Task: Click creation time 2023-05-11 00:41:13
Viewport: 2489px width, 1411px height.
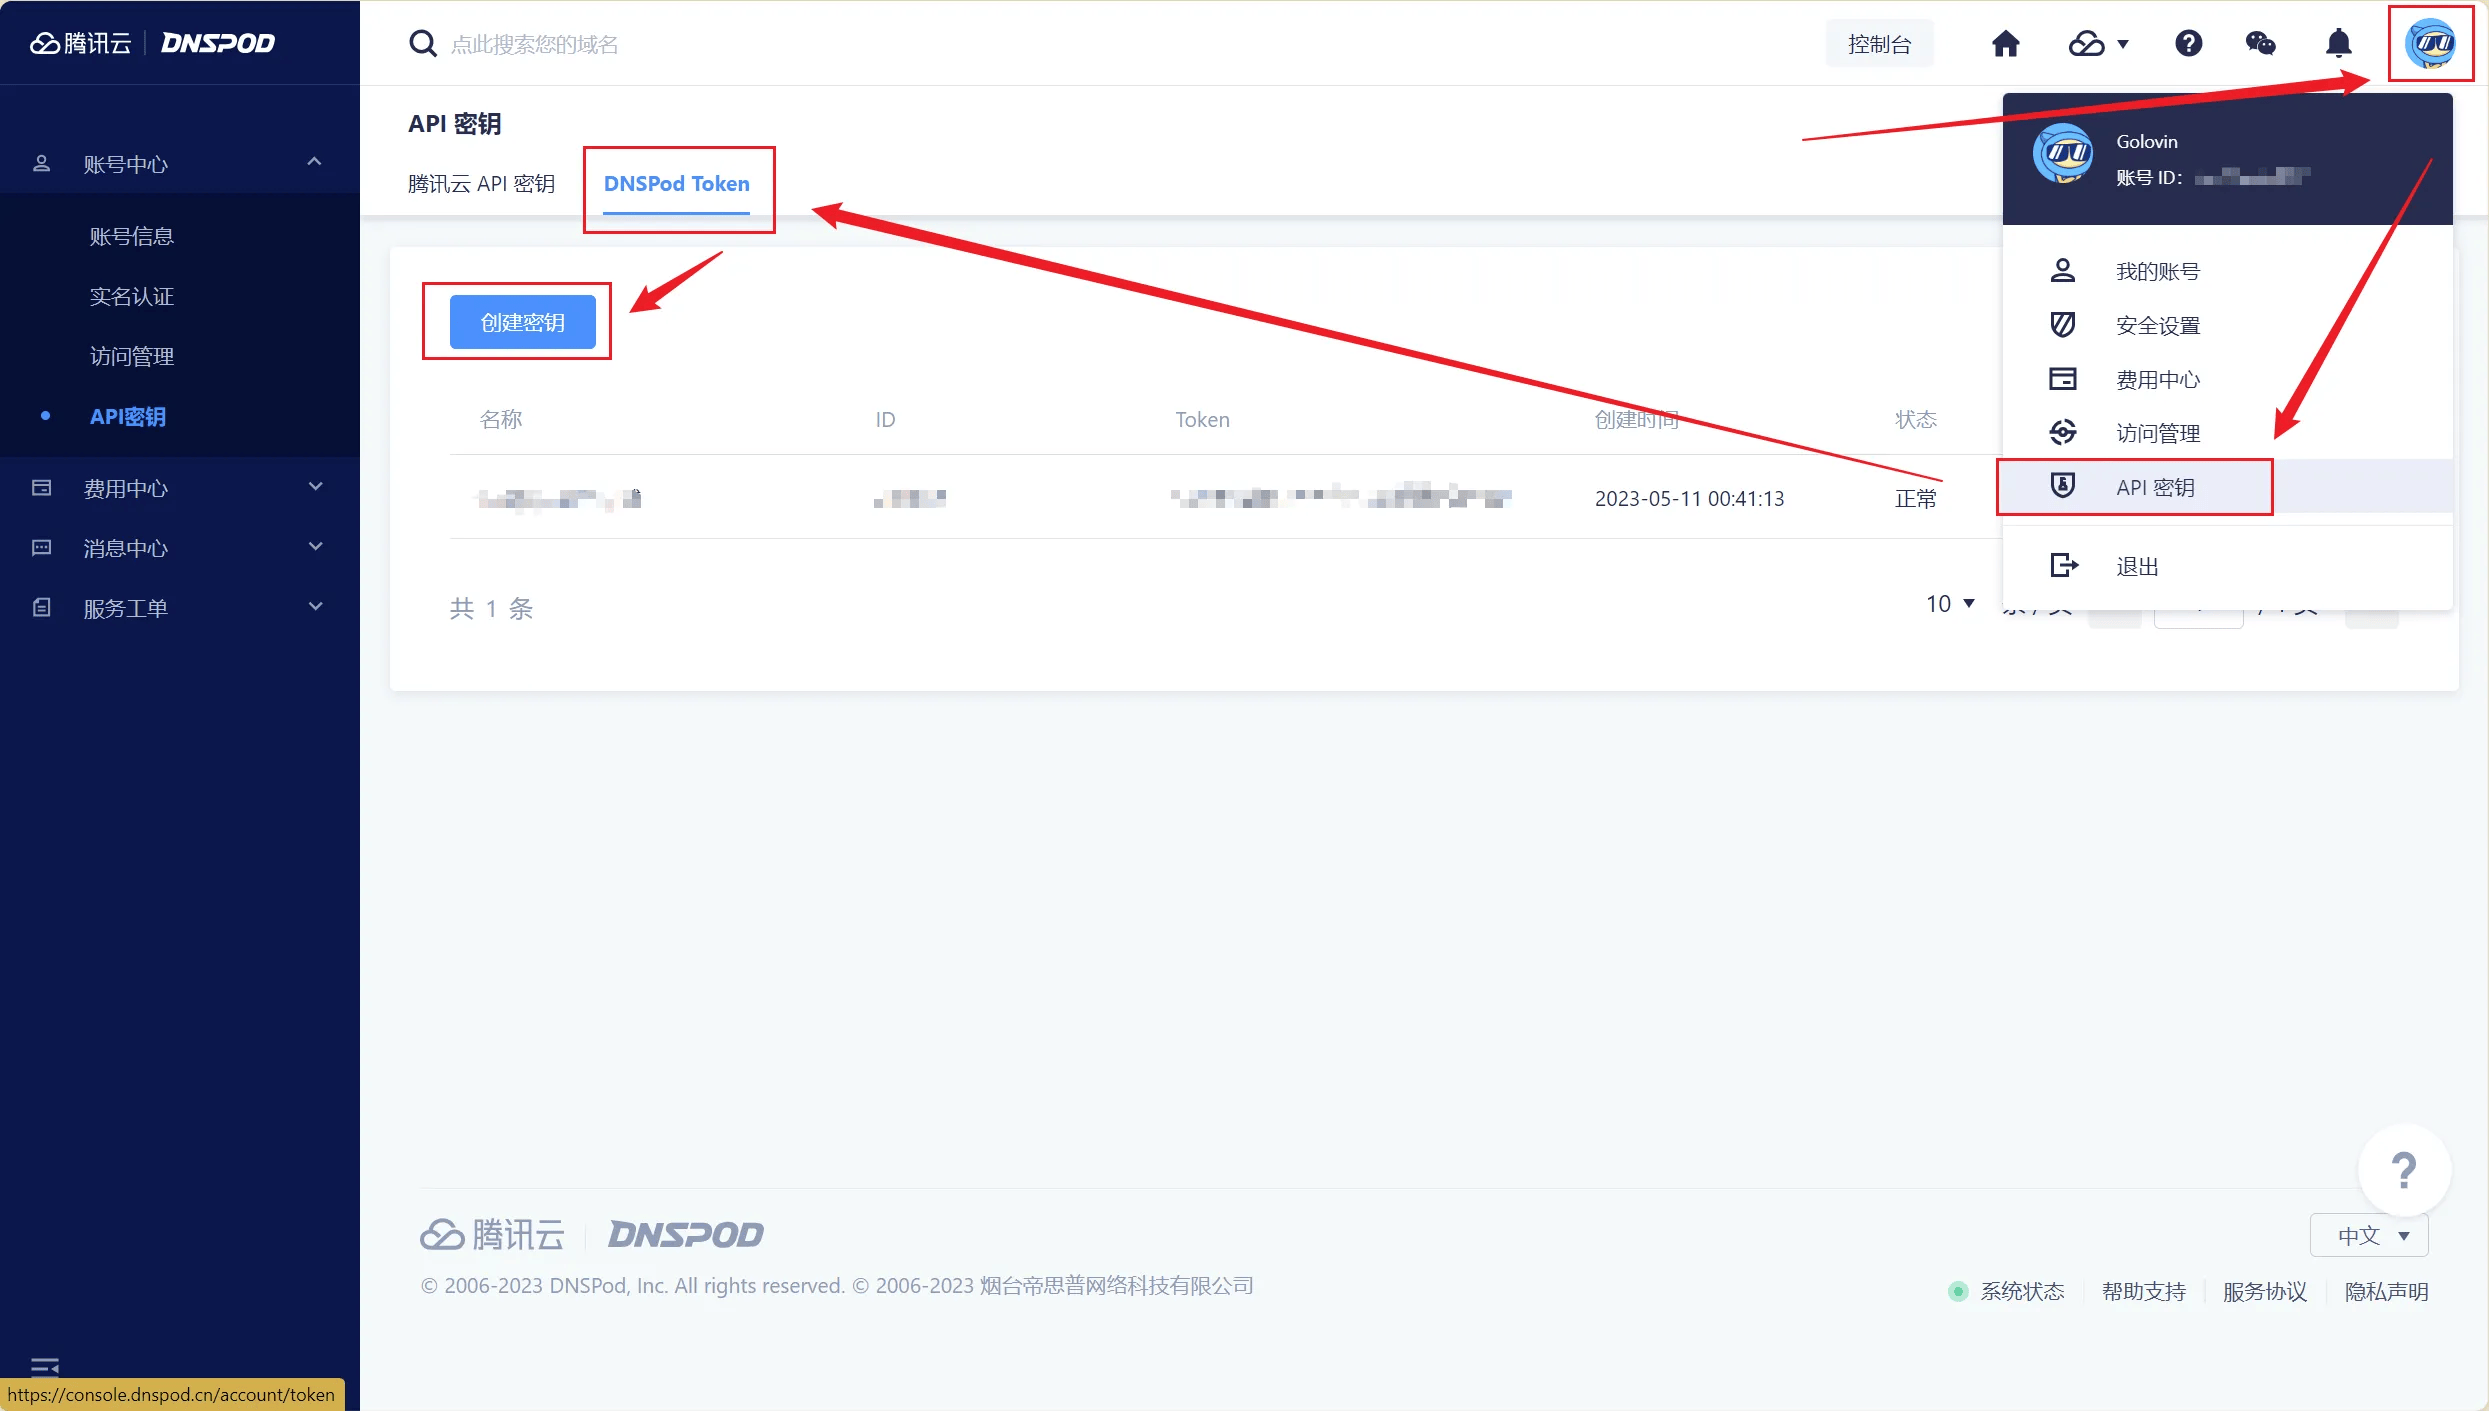Action: pos(1690,498)
